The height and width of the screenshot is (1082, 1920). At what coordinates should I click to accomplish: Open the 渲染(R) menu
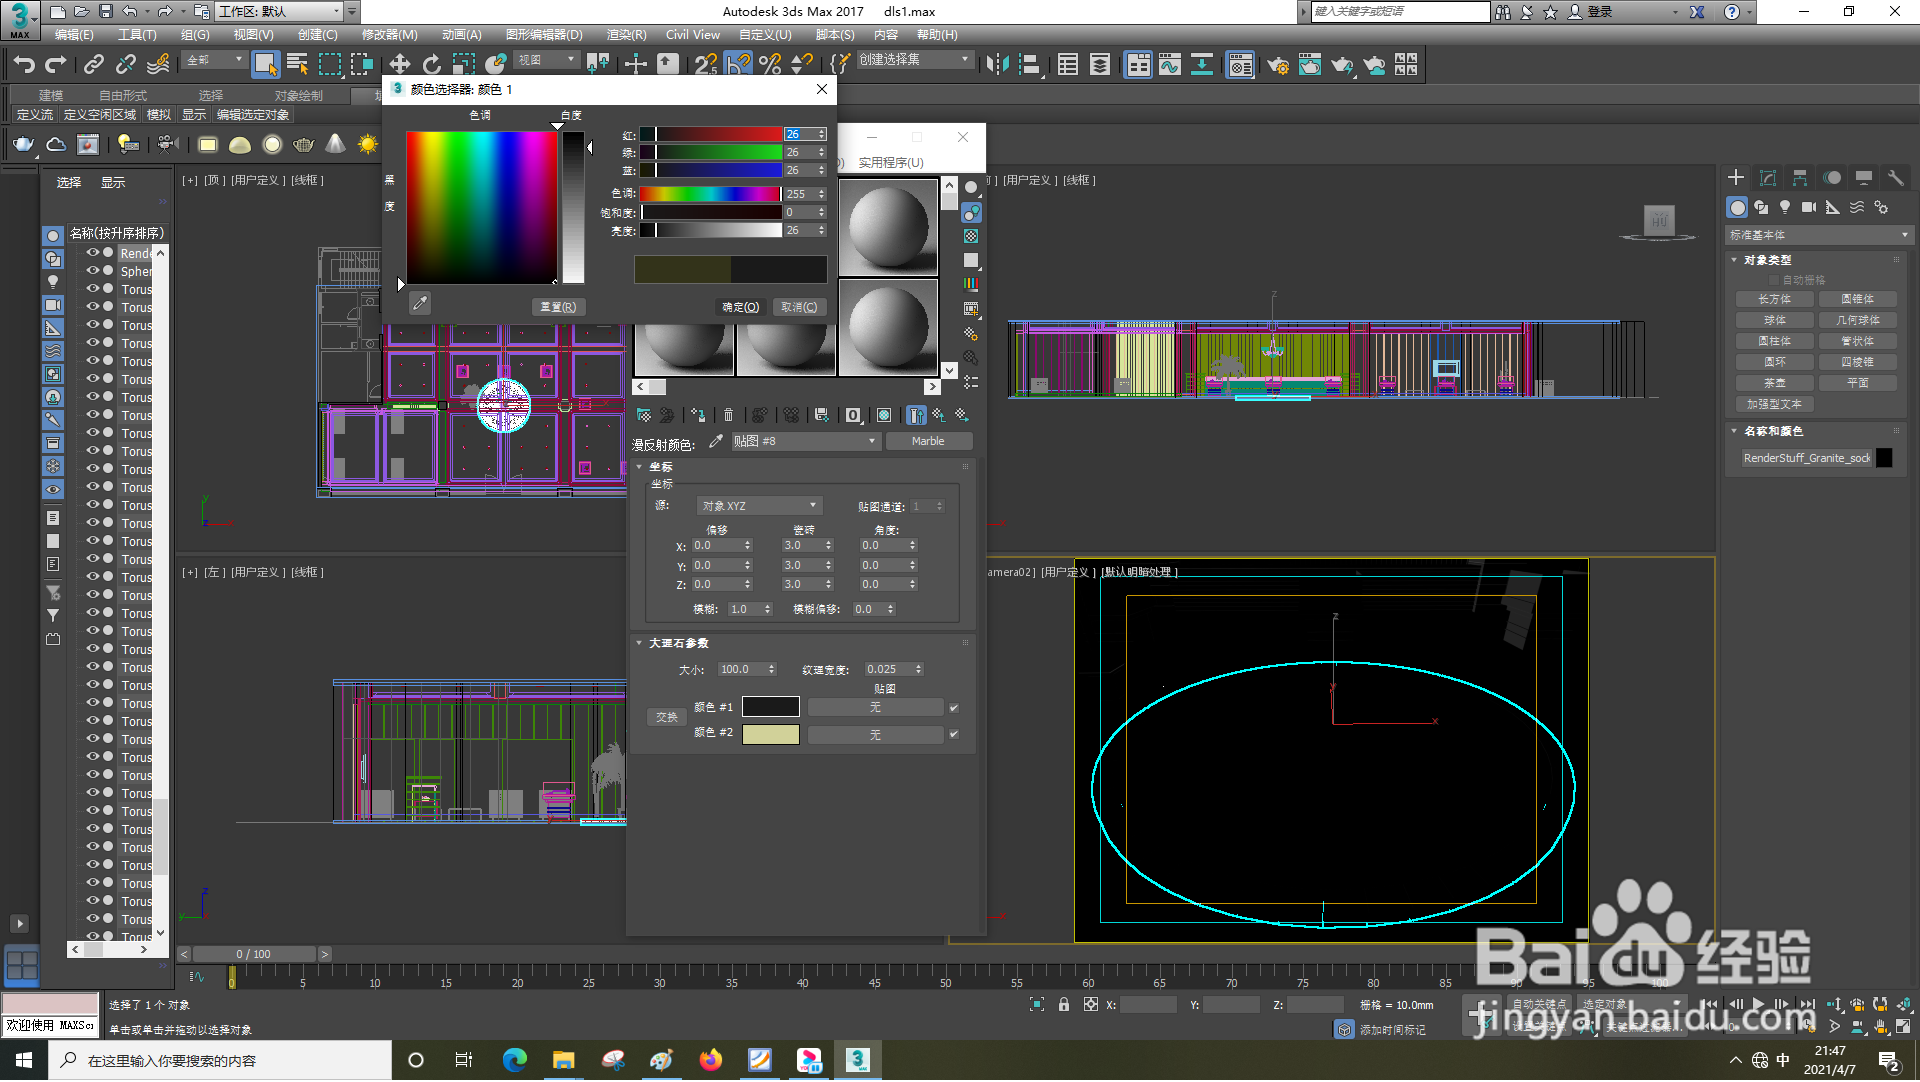[626, 35]
